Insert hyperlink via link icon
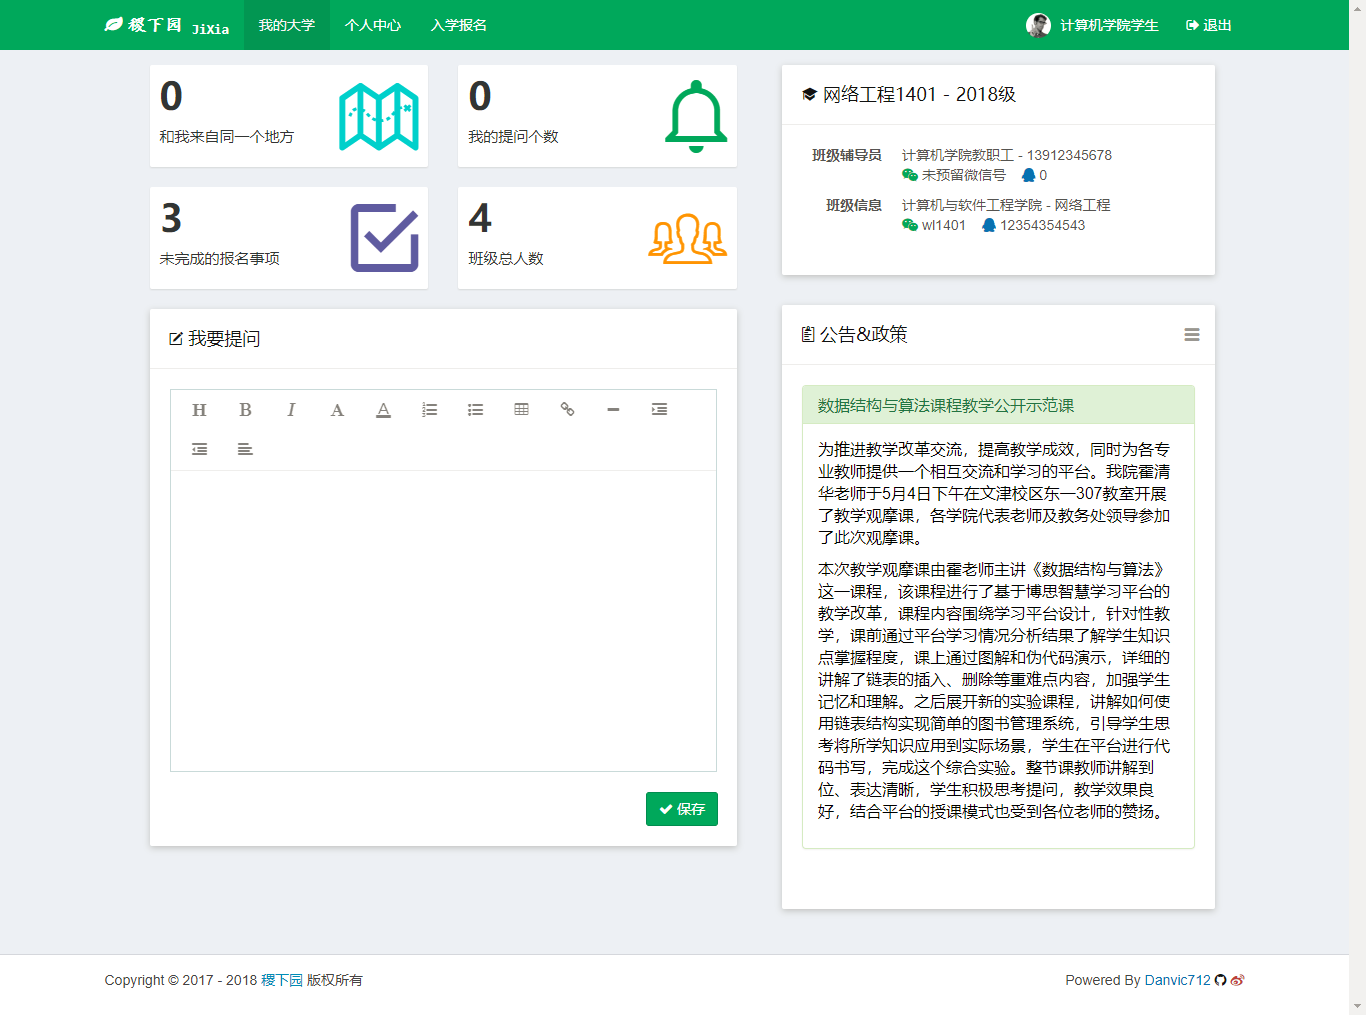Image resolution: width=1366 pixels, height=1015 pixels. tap(567, 410)
